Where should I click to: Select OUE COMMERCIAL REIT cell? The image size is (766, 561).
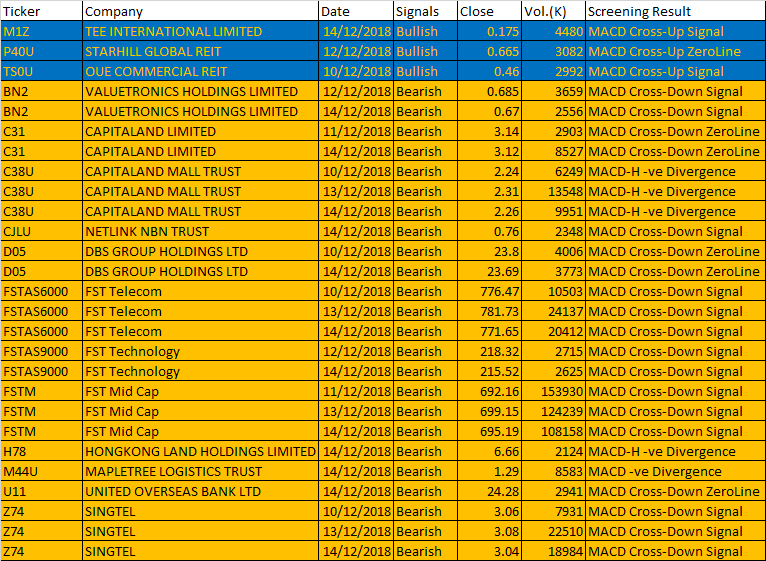(200, 71)
